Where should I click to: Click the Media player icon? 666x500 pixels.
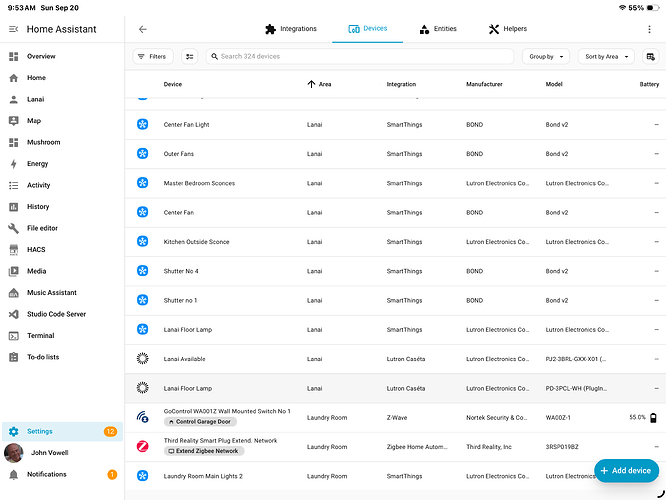14,271
